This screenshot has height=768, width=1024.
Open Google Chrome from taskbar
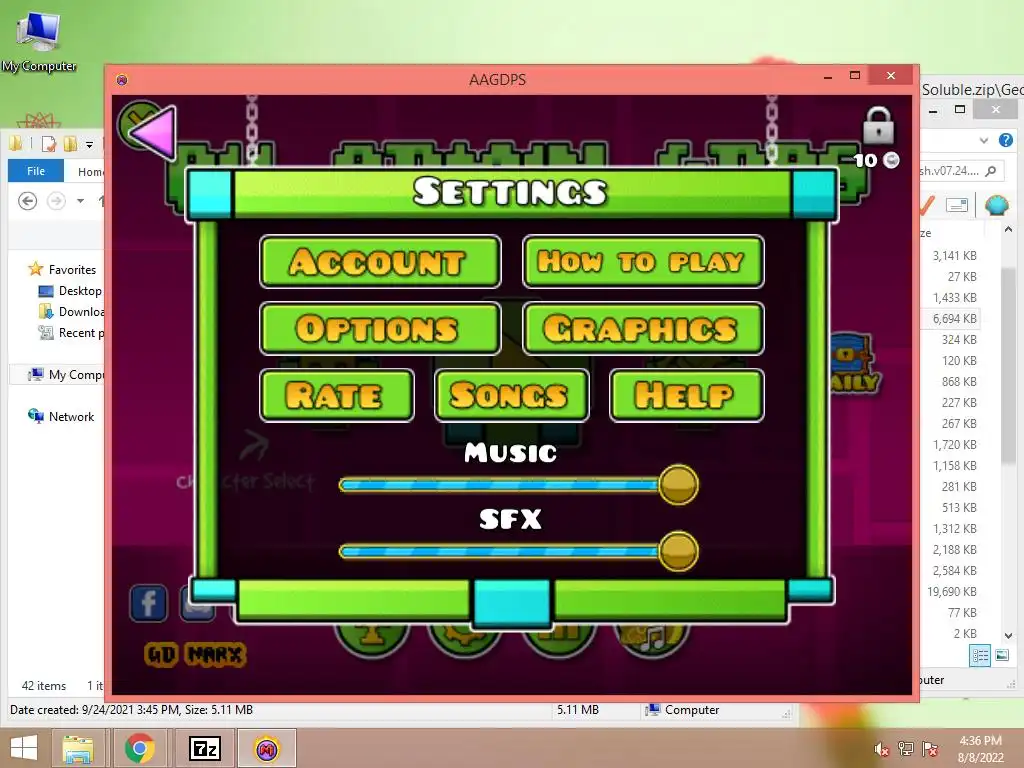(x=139, y=748)
